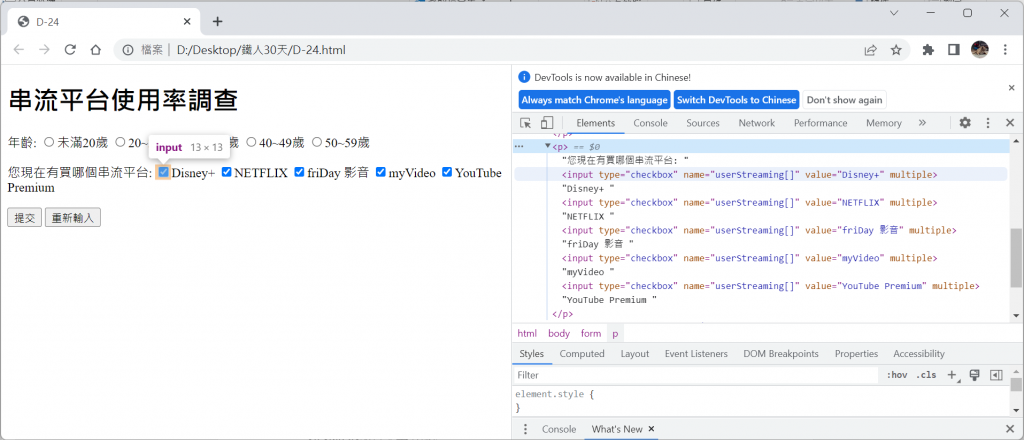
Task: Reset the form with 重新輸入 button
Action: (72, 218)
